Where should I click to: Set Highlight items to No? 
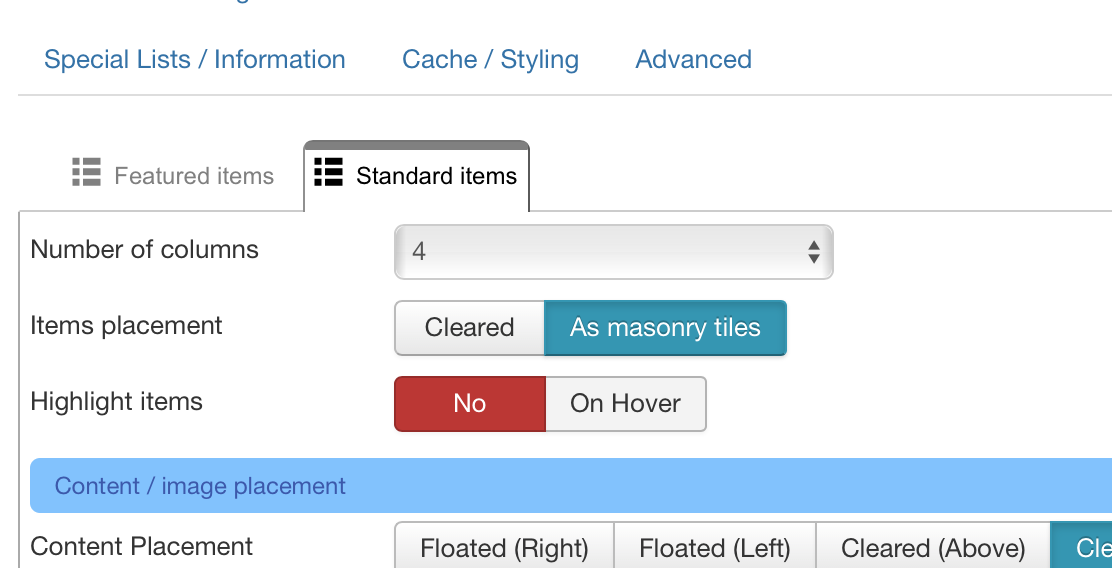tap(469, 404)
